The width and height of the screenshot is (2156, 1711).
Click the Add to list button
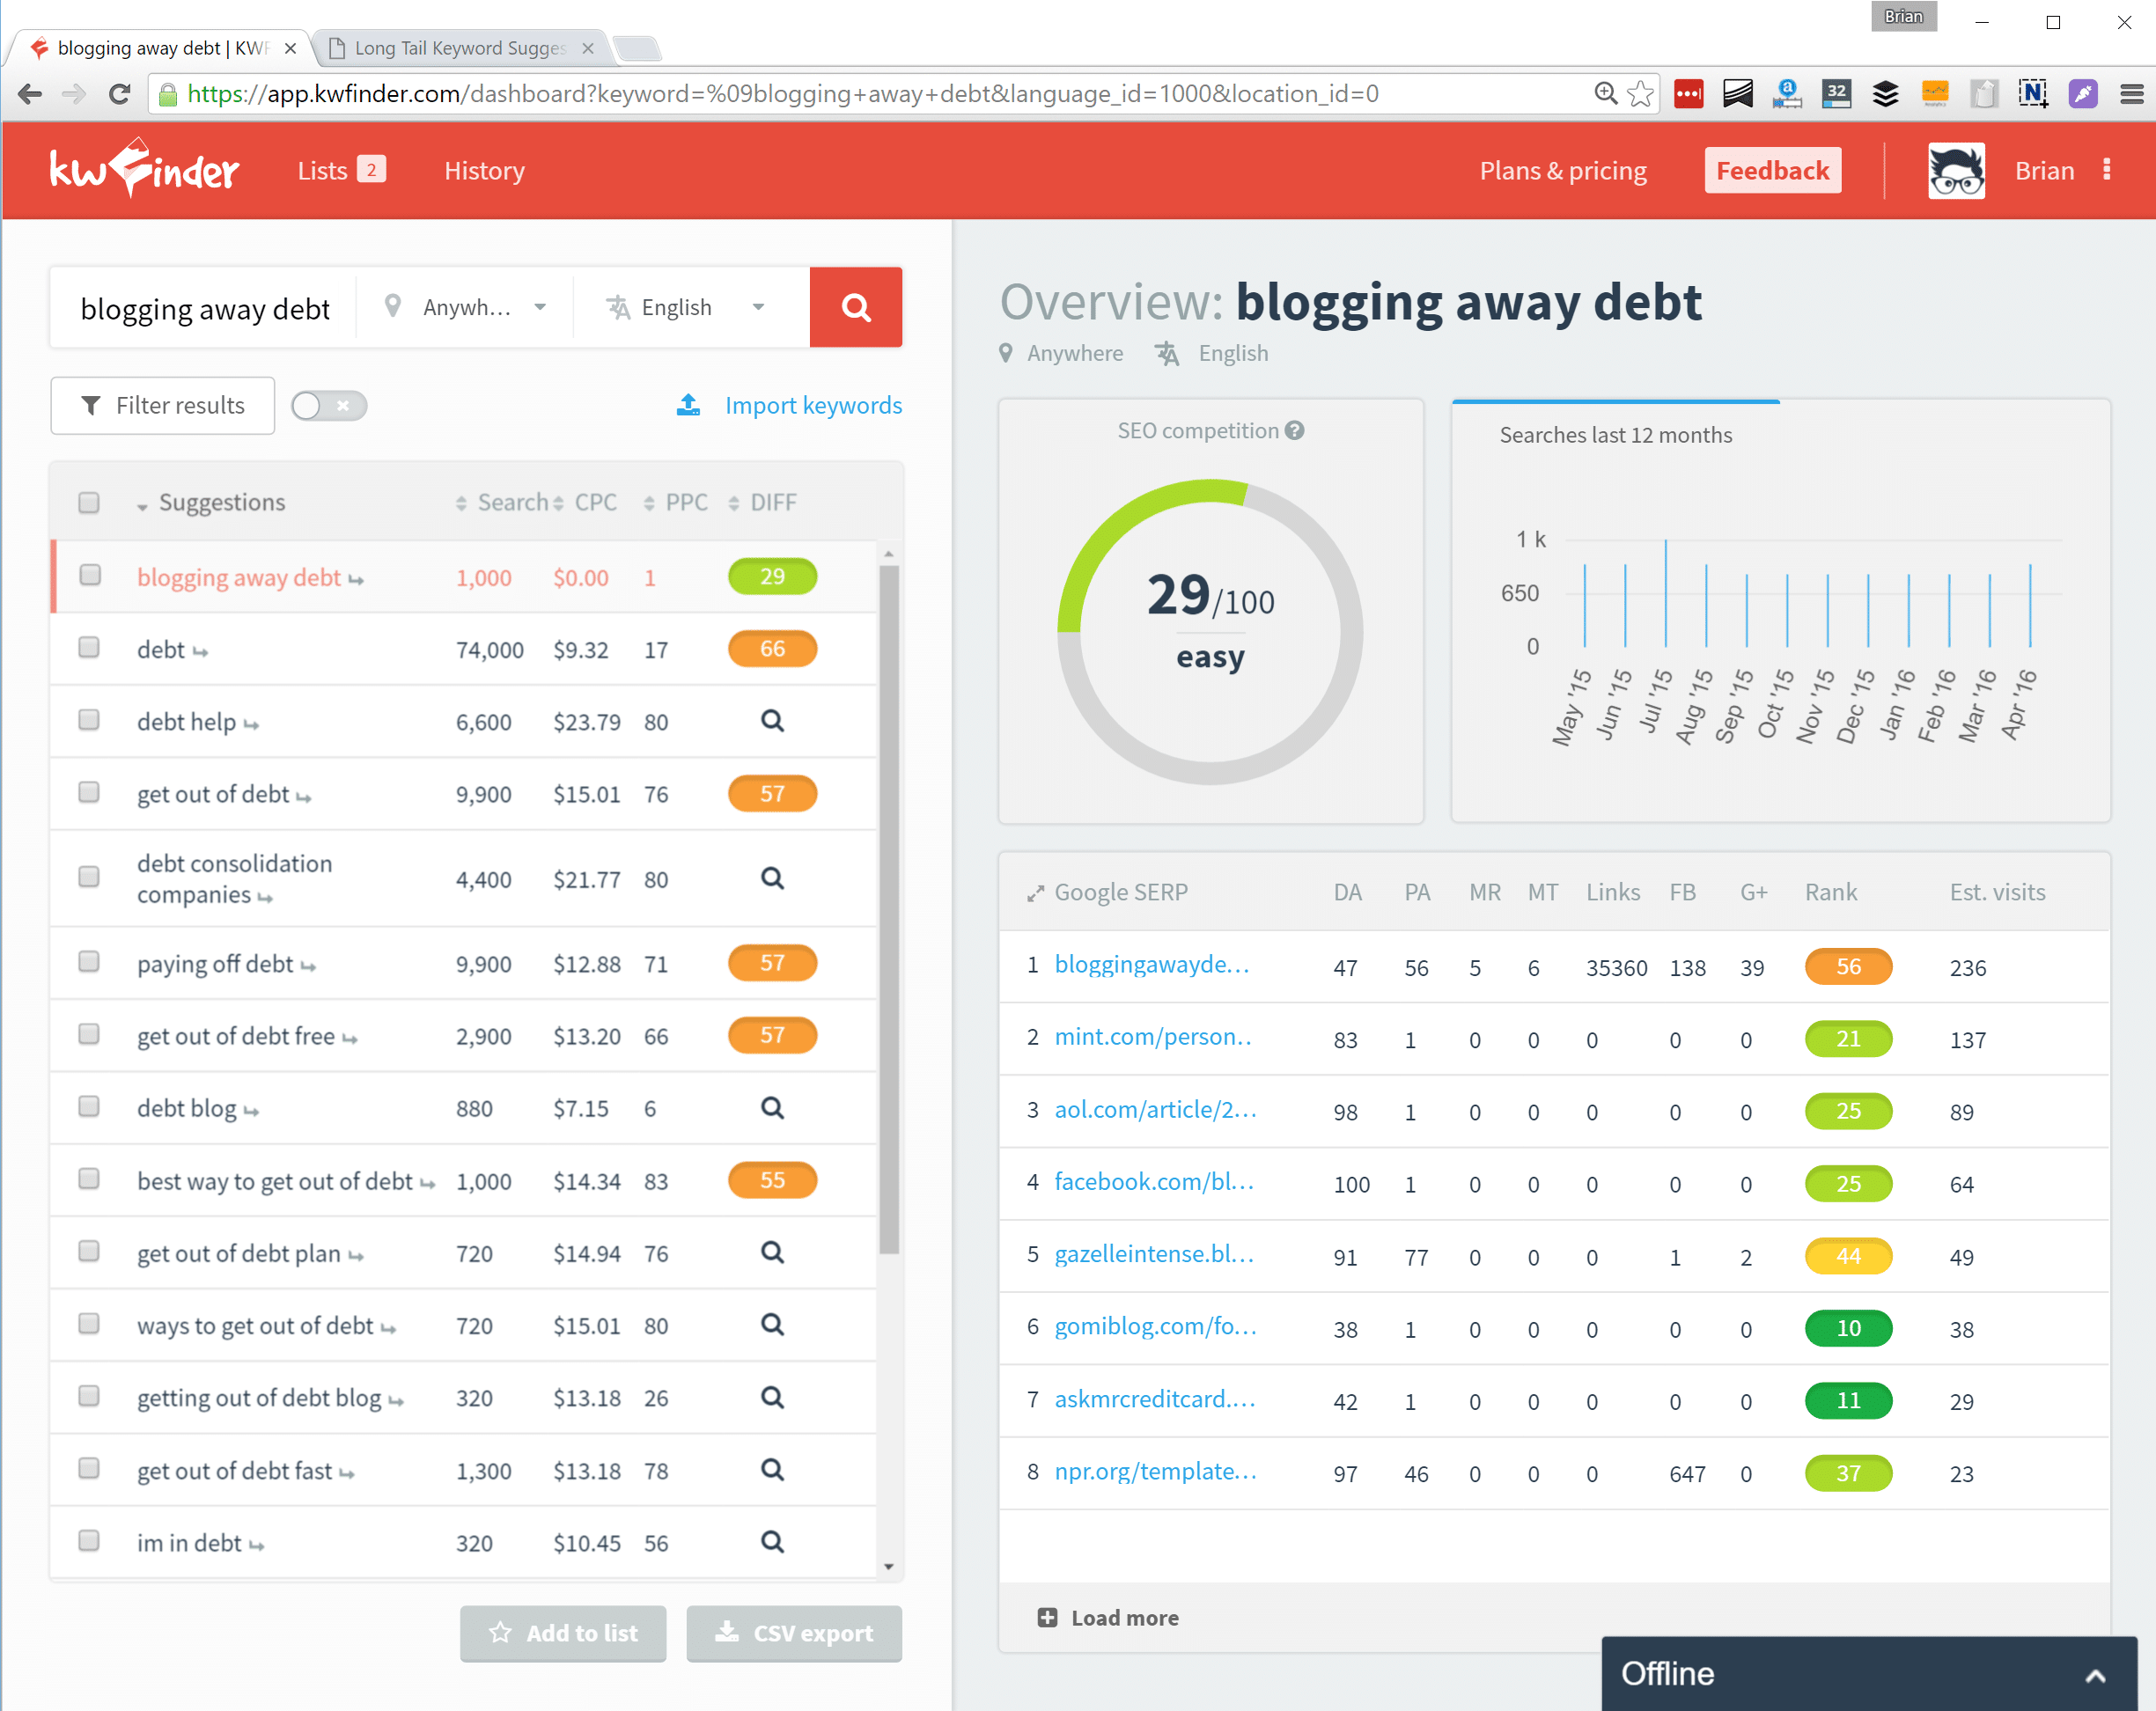pos(563,1633)
